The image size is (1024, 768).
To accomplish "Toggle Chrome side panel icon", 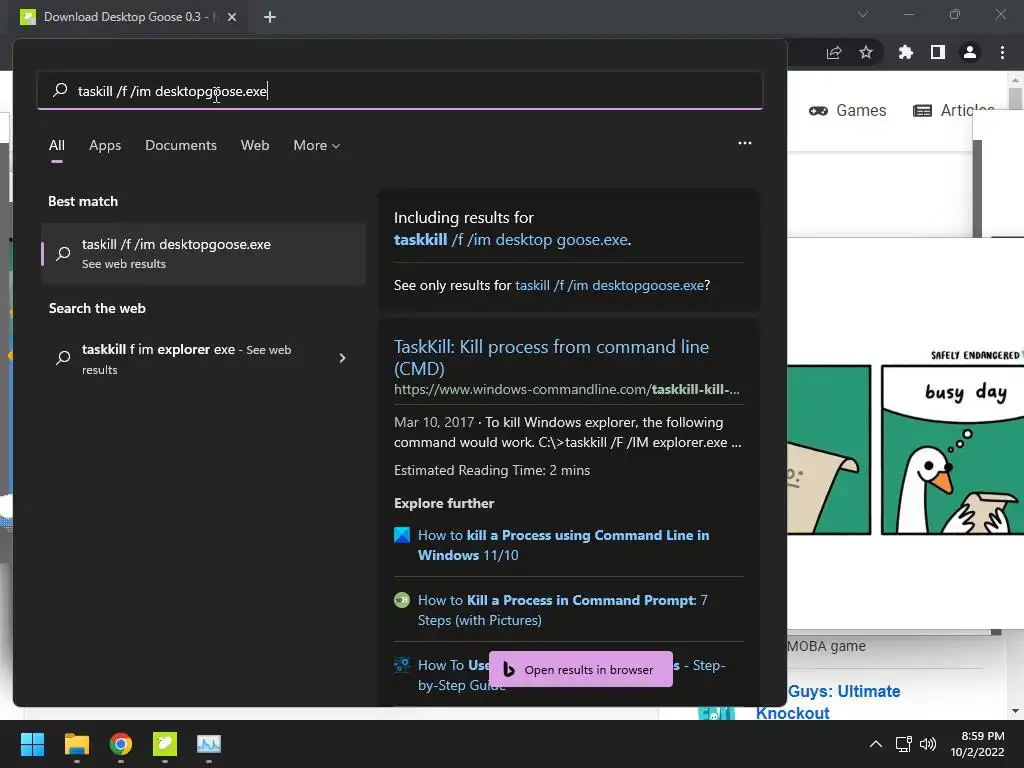I will [937, 52].
